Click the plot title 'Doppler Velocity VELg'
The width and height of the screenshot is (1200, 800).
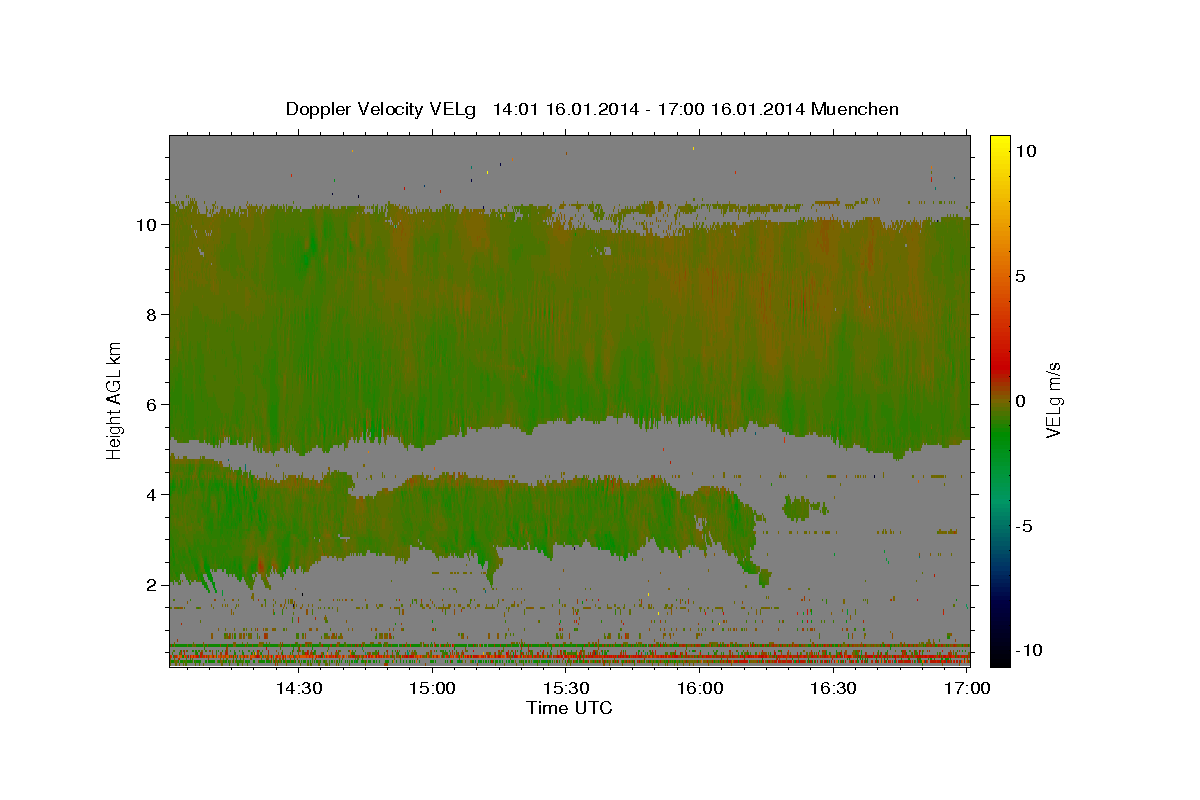pyautogui.click(x=382, y=109)
